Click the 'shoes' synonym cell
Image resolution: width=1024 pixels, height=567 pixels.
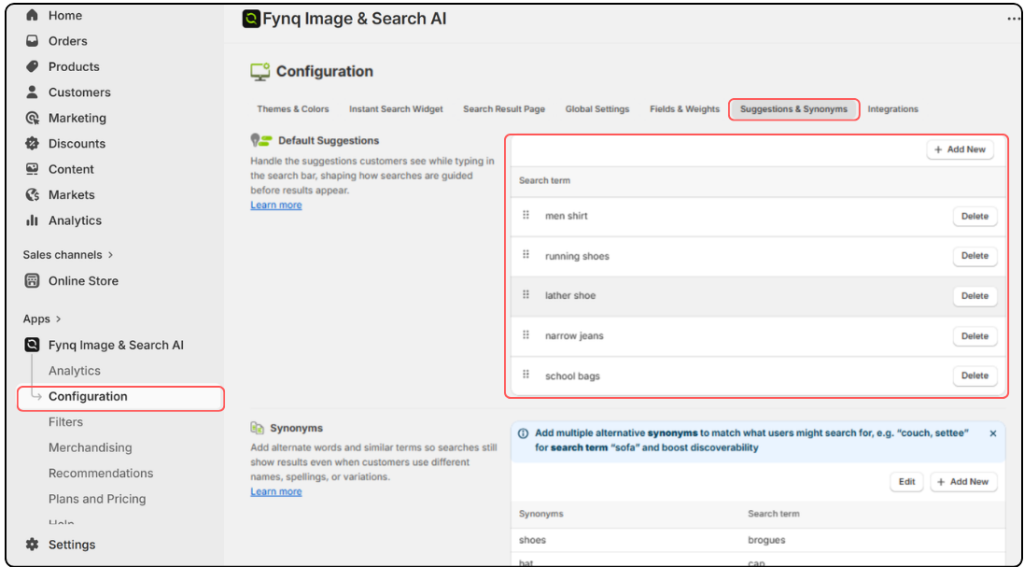pyautogui.click(x=532, y=540)
